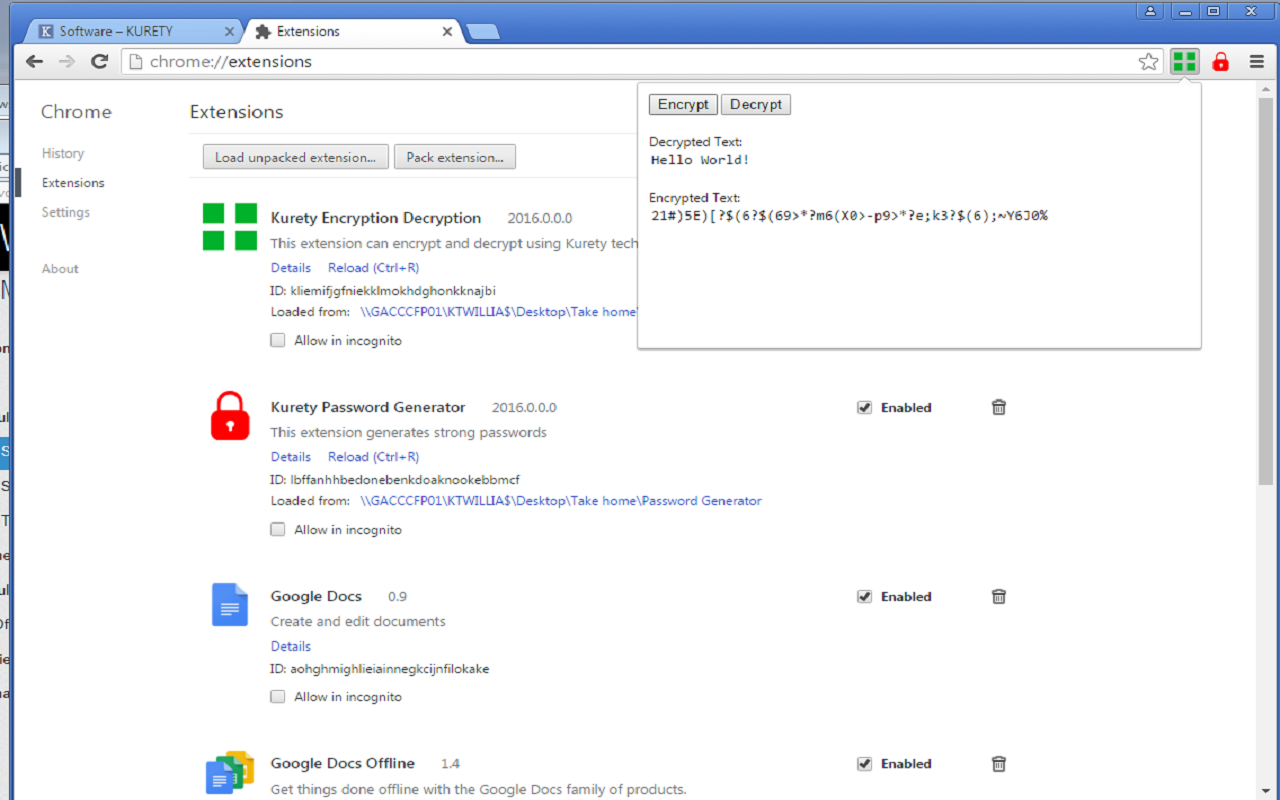Go back with the back arrow
The image size is (1280, 800).
[x=34, y=62]
